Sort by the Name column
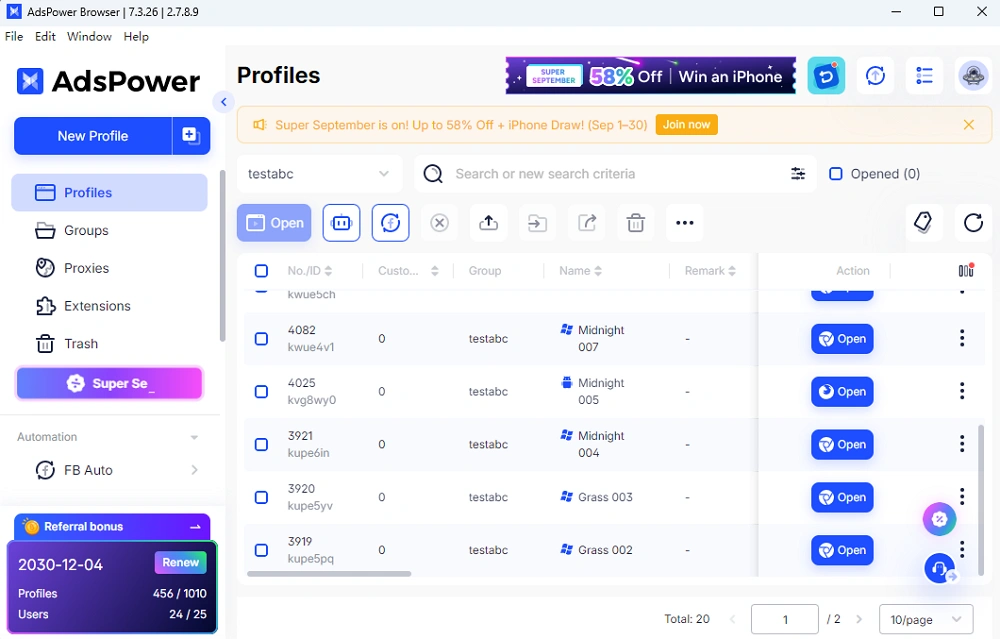Screen dimensions: 1000x639 pyautogui.click(x=598, y=270)
